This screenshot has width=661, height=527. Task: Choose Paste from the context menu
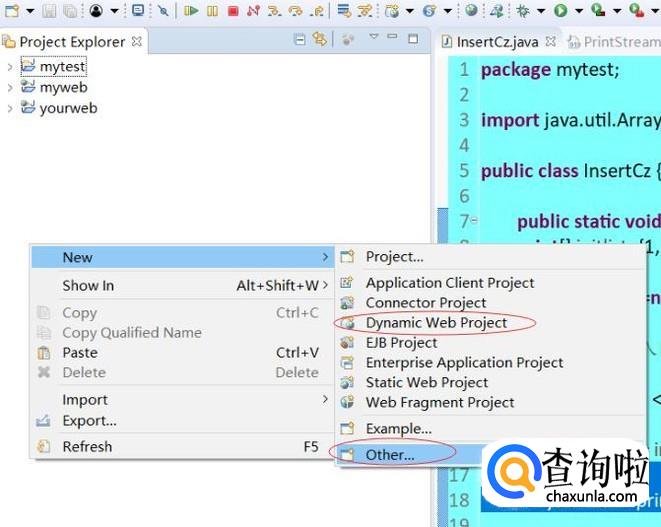[183, 352]
